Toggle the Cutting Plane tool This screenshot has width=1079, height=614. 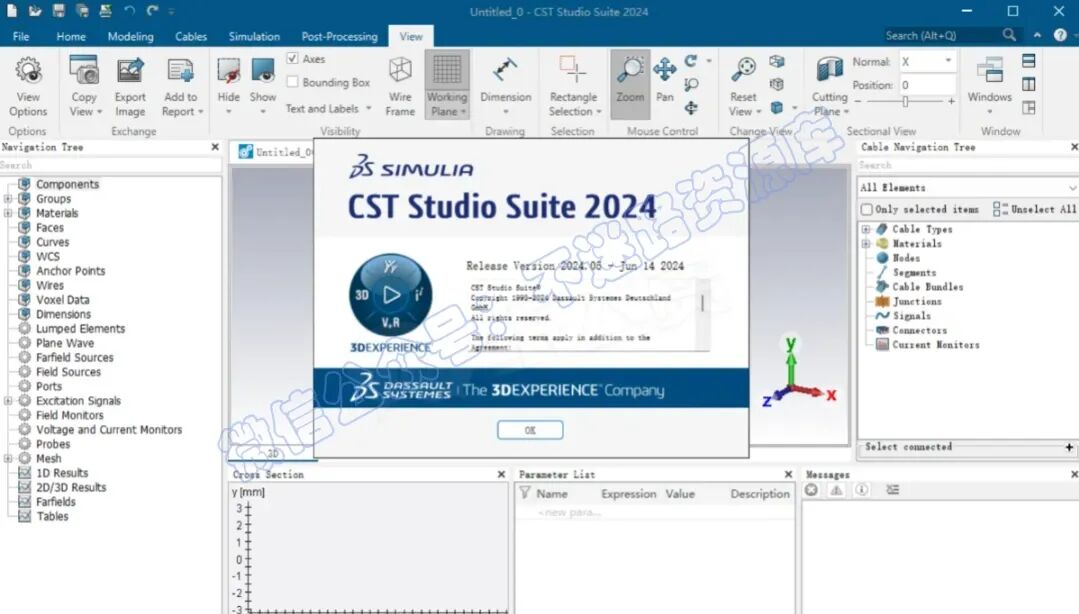point(829,86)
